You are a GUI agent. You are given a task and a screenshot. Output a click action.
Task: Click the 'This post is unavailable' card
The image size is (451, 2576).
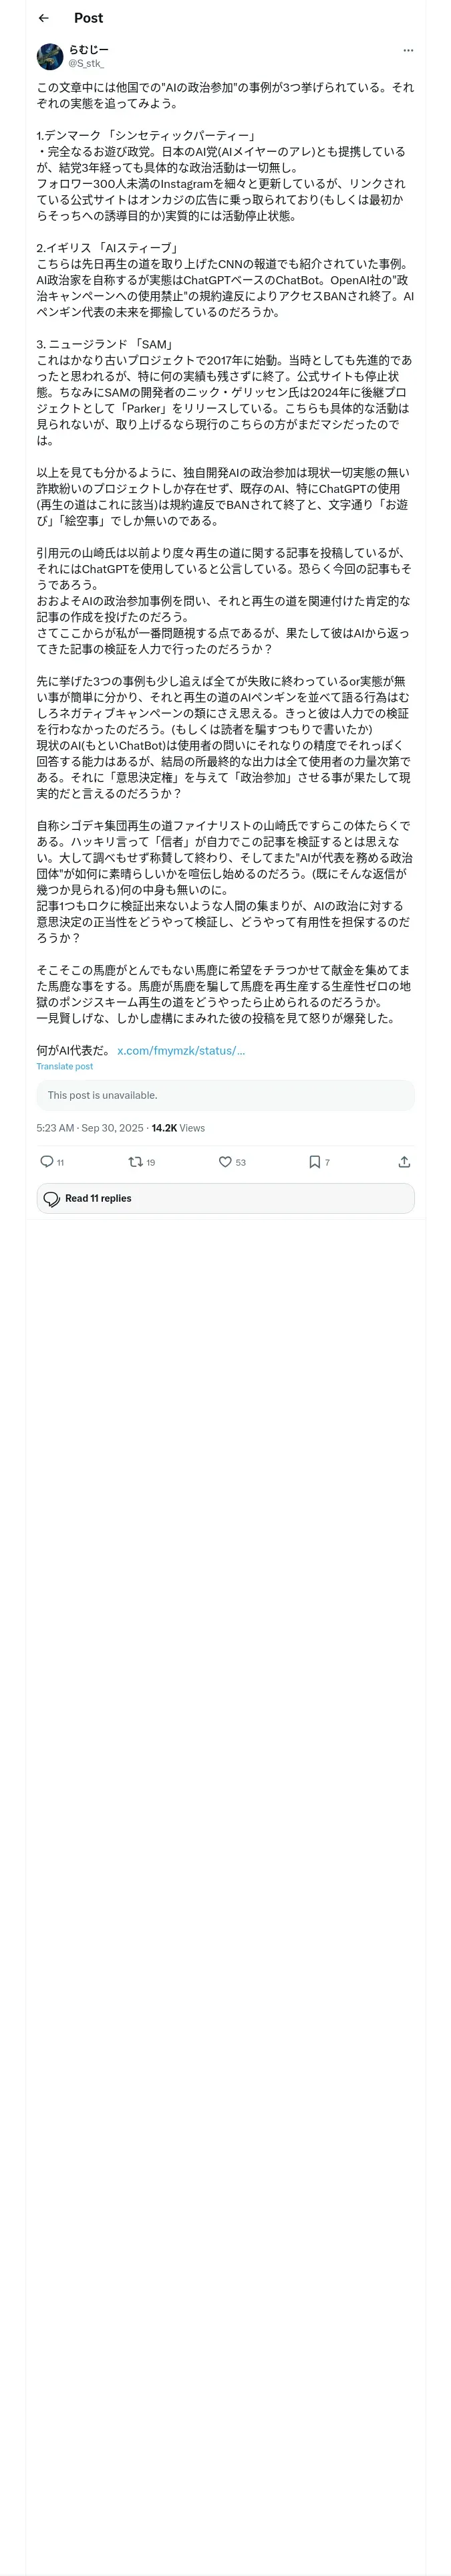(x=225, y=1095)
